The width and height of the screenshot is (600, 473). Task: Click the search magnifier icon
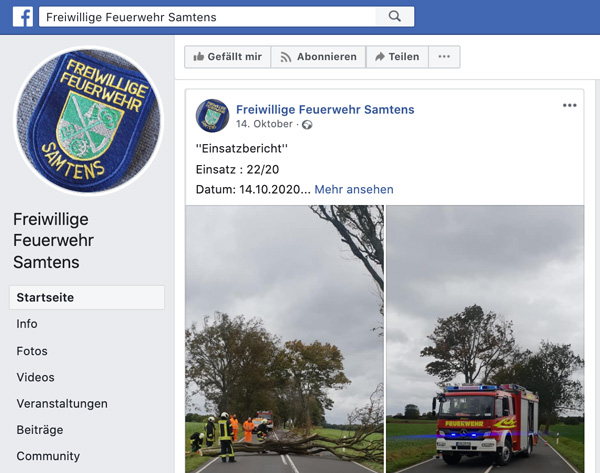coord(395,16)
